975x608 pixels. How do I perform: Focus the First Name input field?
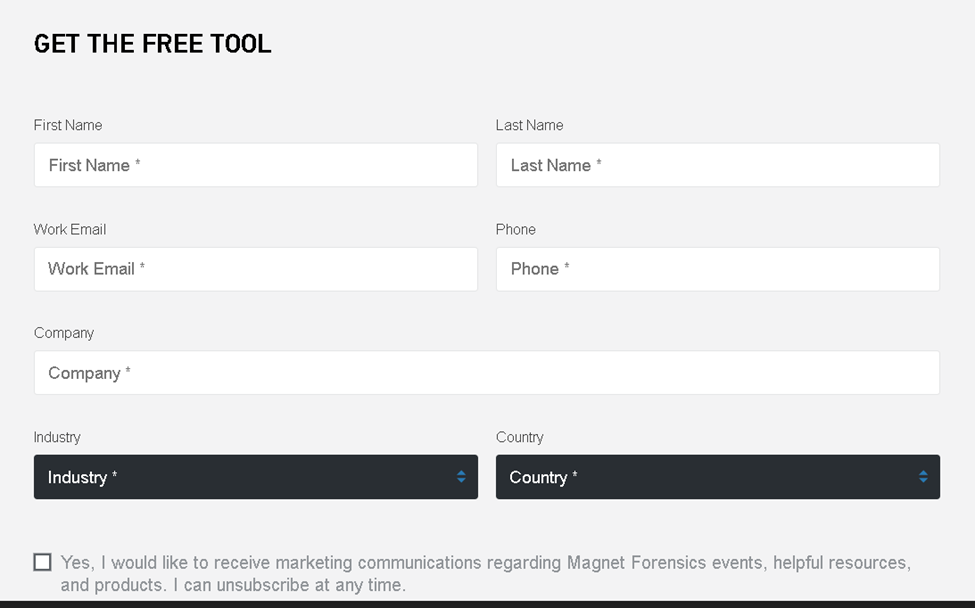tap(255, 165)
